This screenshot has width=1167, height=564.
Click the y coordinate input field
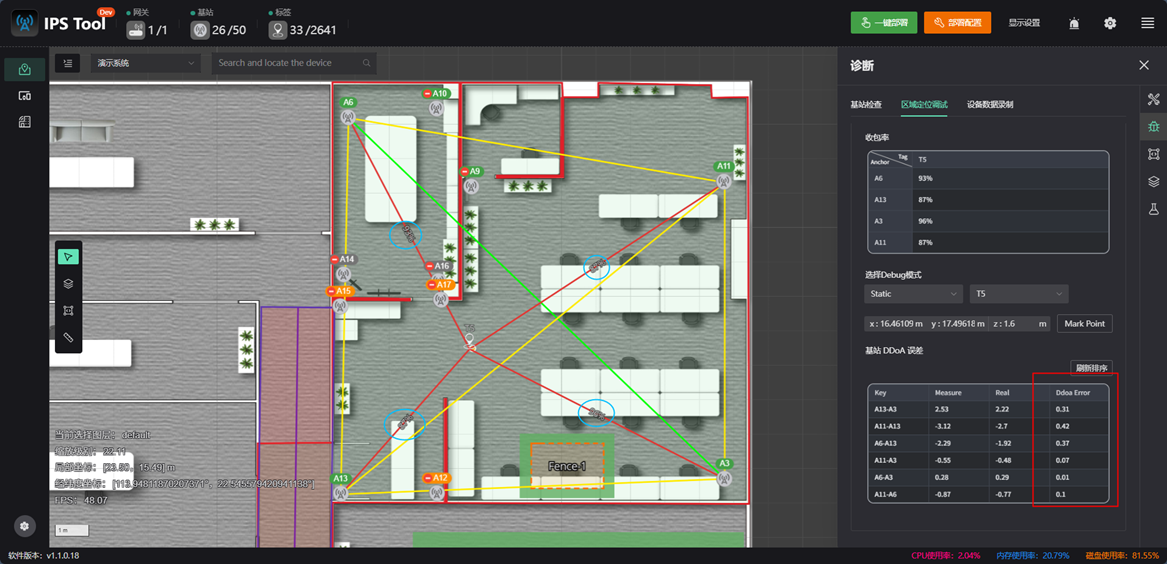pos(958,324)
